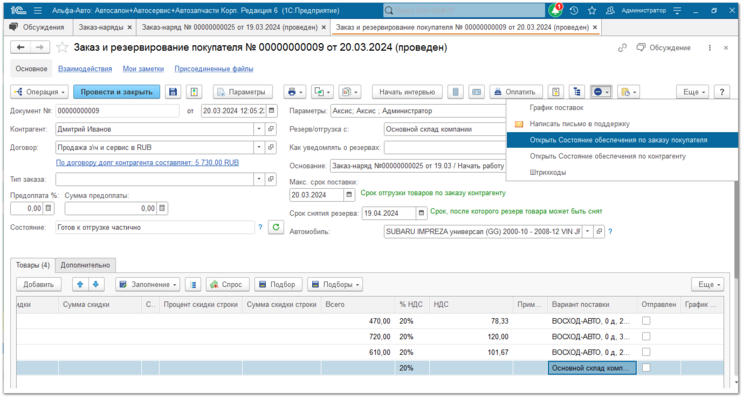
Task: Open history clock icon in title bar
Action: coord(573,10)
